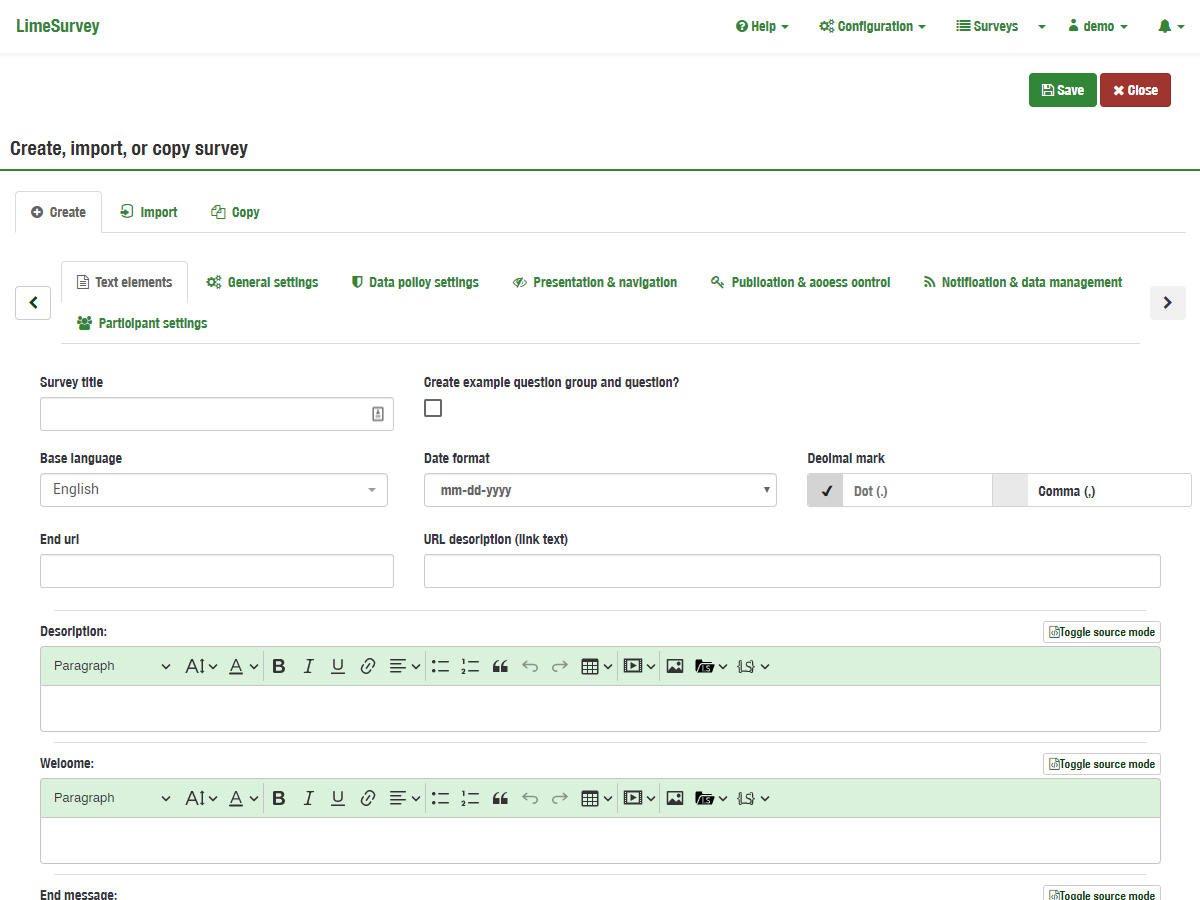Image resolution: width=1200 pixels, height=900 pixels.
Task: Save the new survey
Action: click(x=1062, y=90)
